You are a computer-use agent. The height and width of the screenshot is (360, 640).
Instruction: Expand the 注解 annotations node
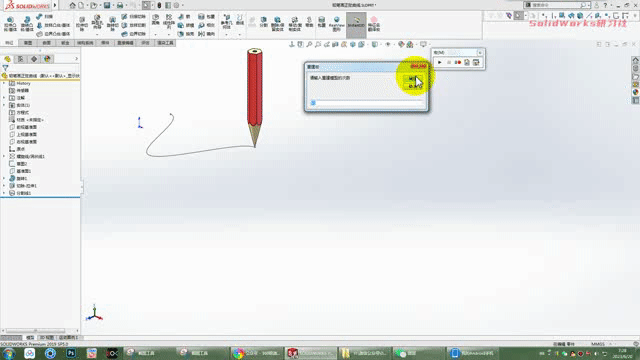click(4, 98)
